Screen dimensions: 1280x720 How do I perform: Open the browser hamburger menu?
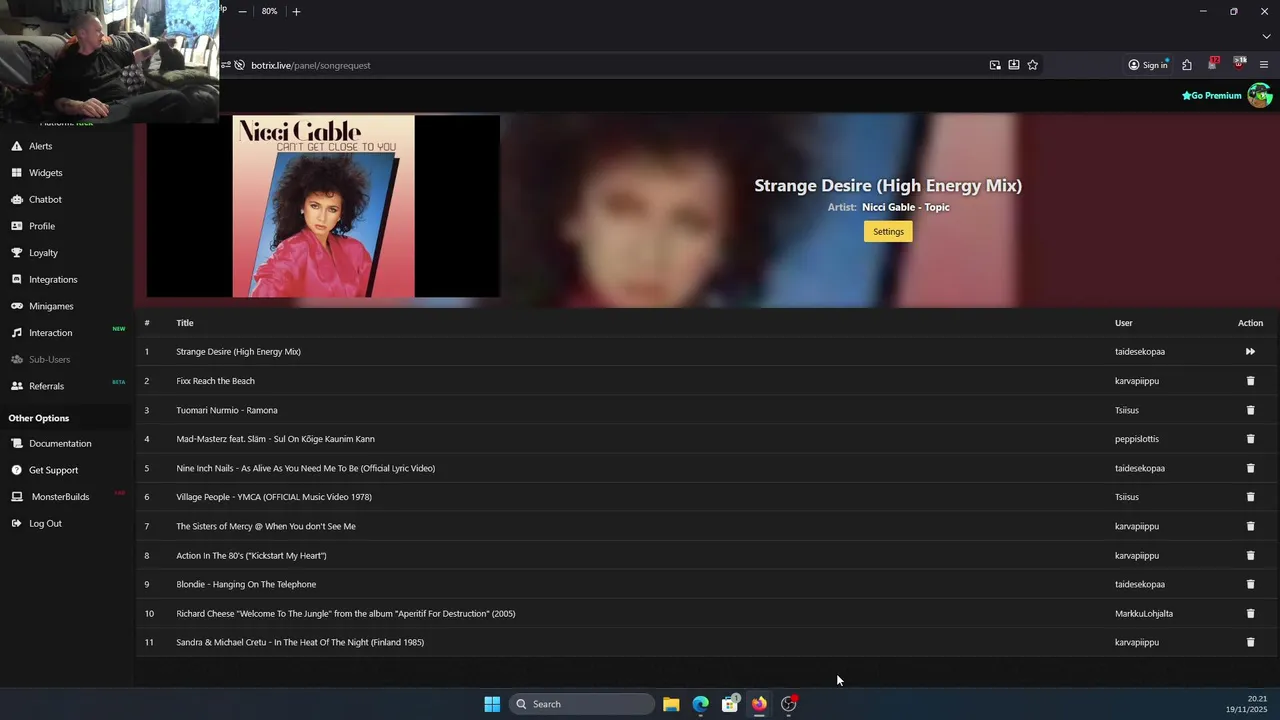click(1264, 65)
